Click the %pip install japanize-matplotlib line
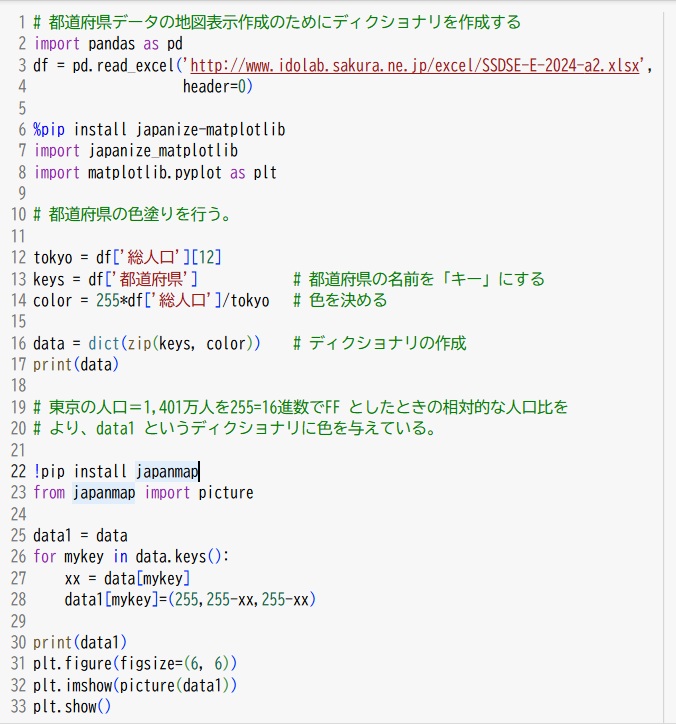This screenshot has width=676, height=725. coord(159,129)
